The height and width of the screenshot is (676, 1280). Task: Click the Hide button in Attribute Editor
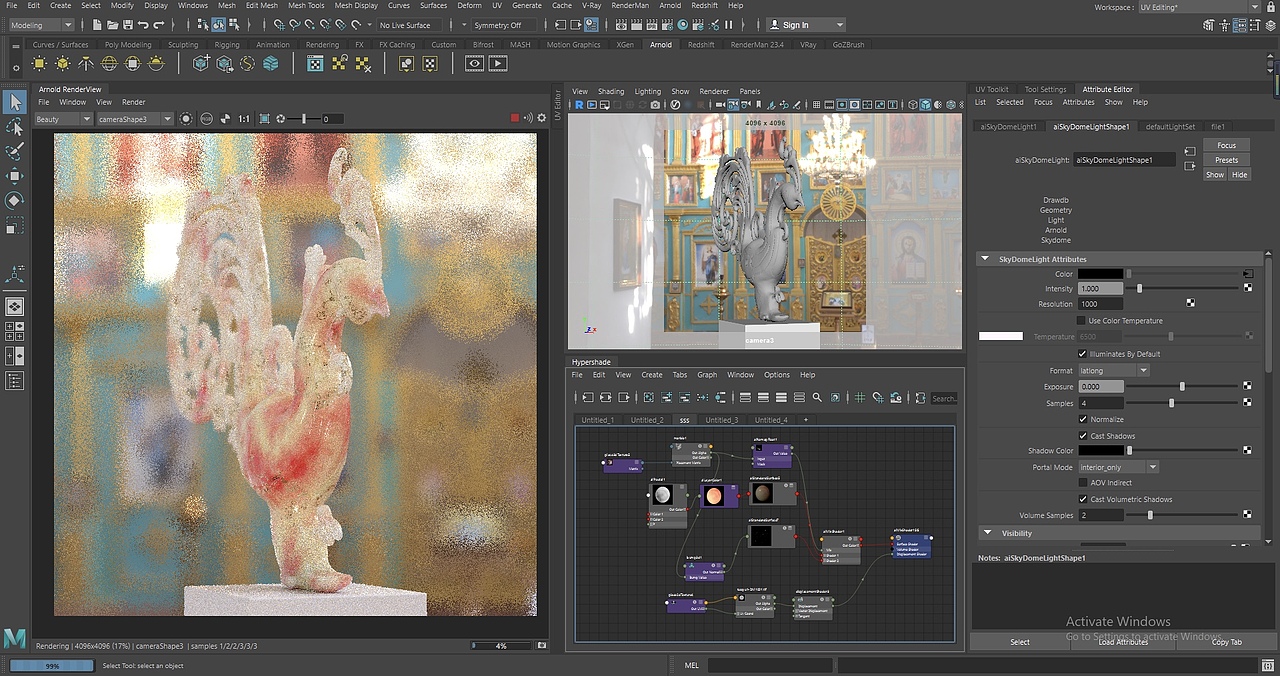pyautogui.click(x=1239, y=175)
